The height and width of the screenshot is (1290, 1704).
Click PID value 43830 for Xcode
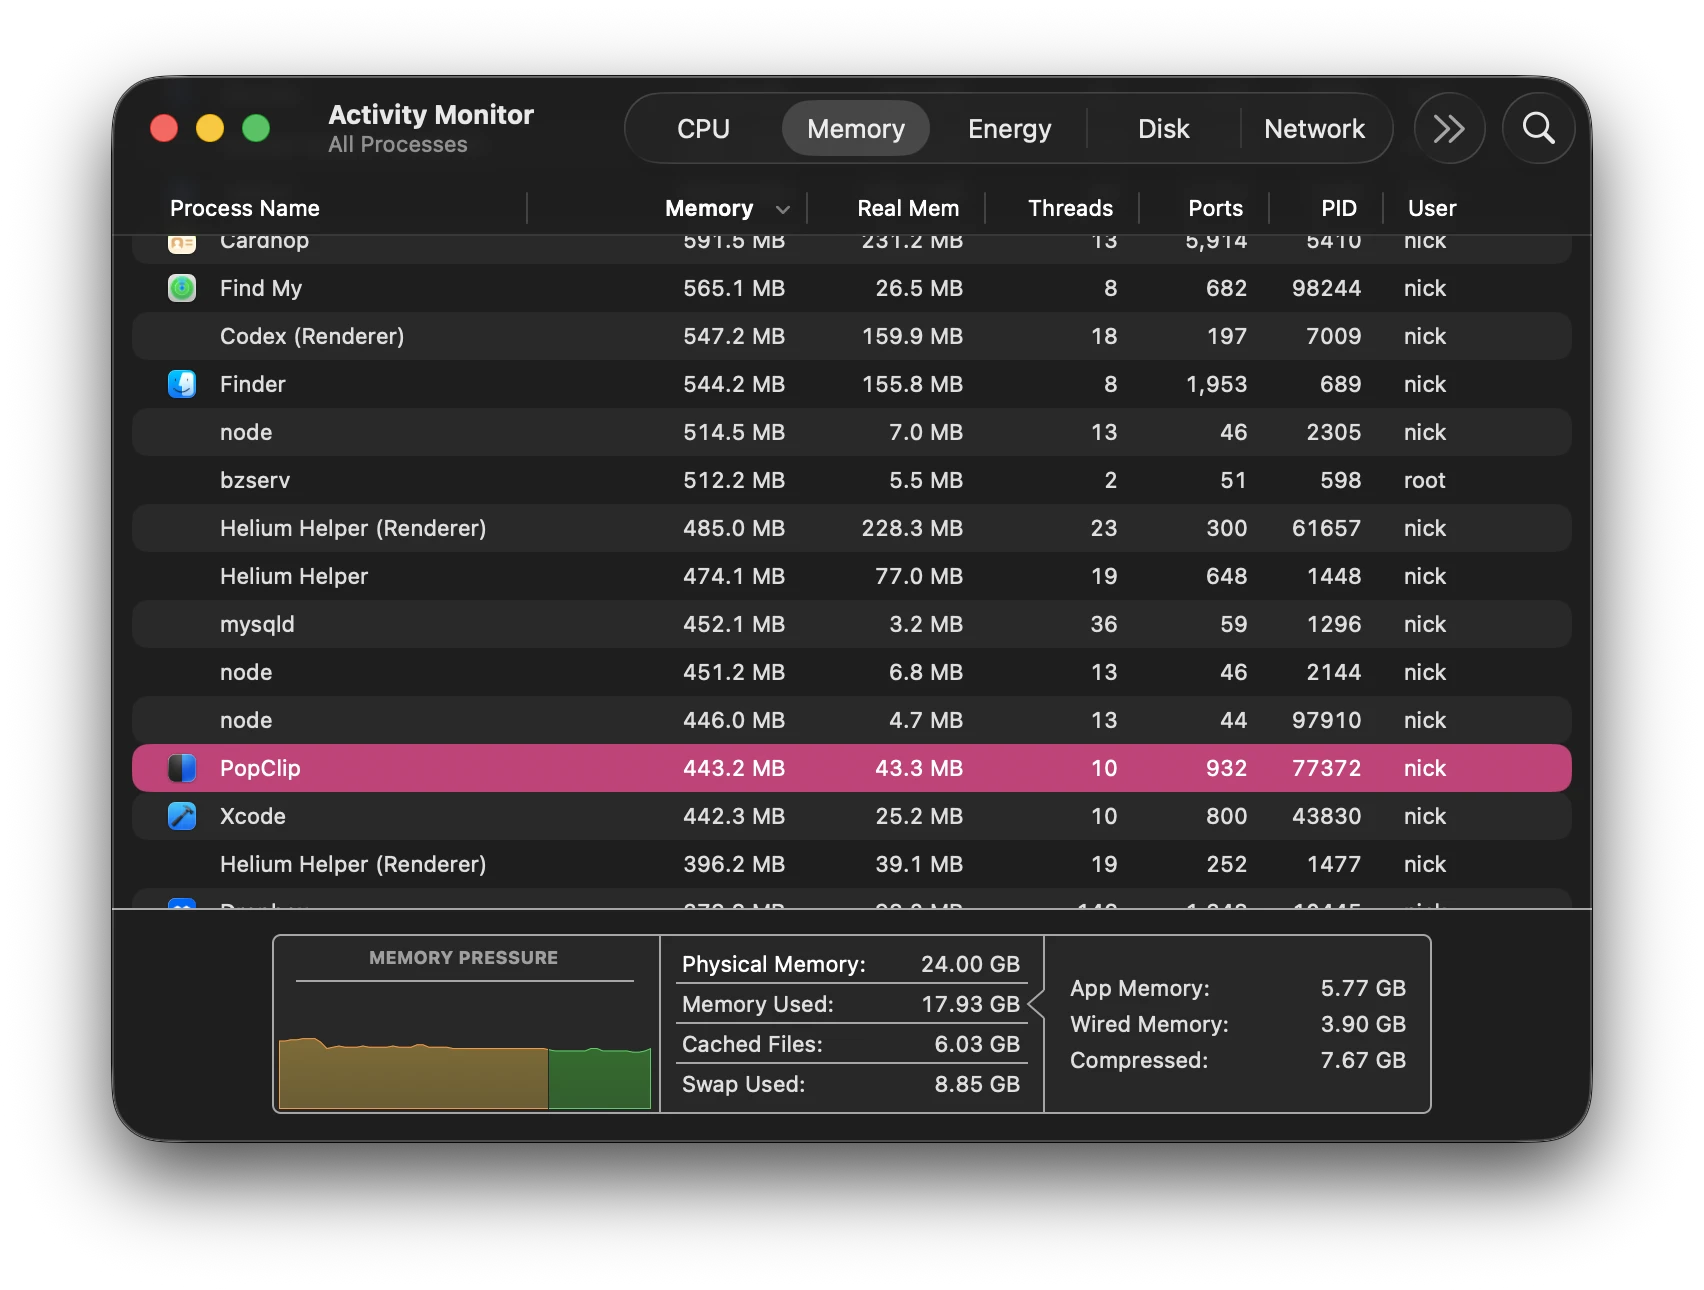[1326, 816]
